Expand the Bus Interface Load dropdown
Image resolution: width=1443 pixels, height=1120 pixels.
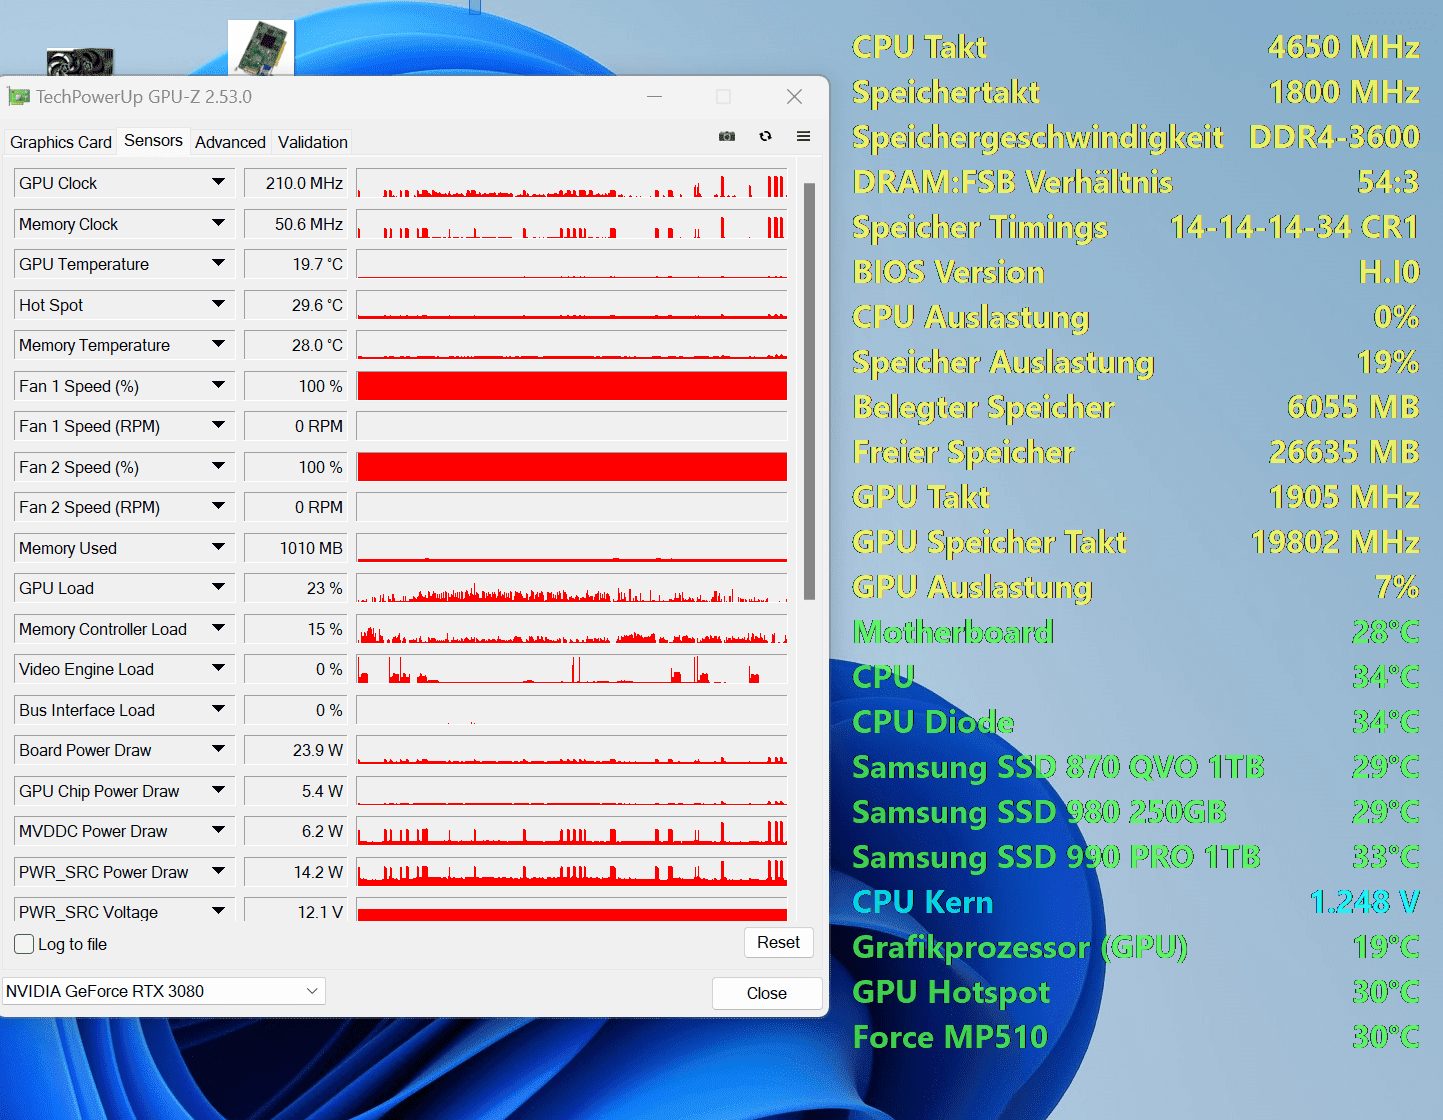click(x=218, y=709)
